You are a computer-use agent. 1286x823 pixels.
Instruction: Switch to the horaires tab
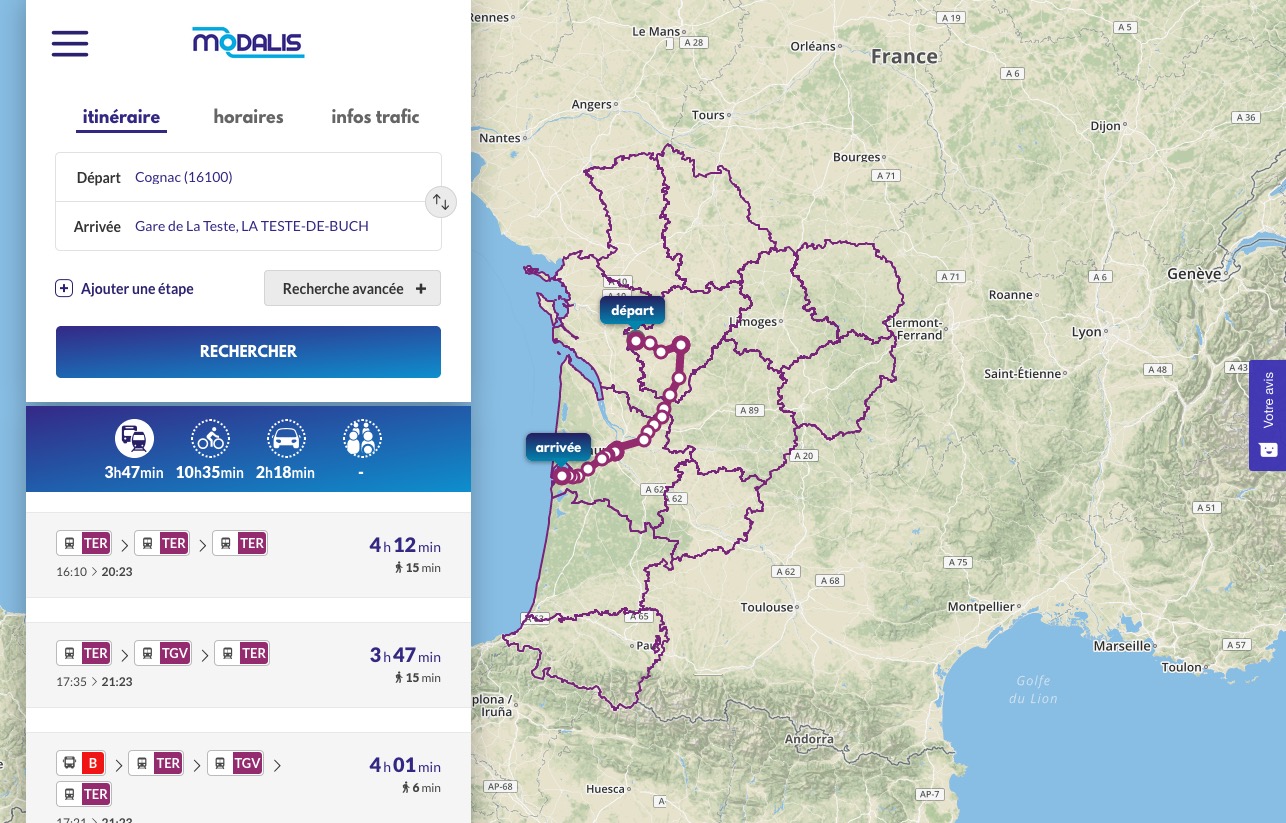tap(248, 117)
